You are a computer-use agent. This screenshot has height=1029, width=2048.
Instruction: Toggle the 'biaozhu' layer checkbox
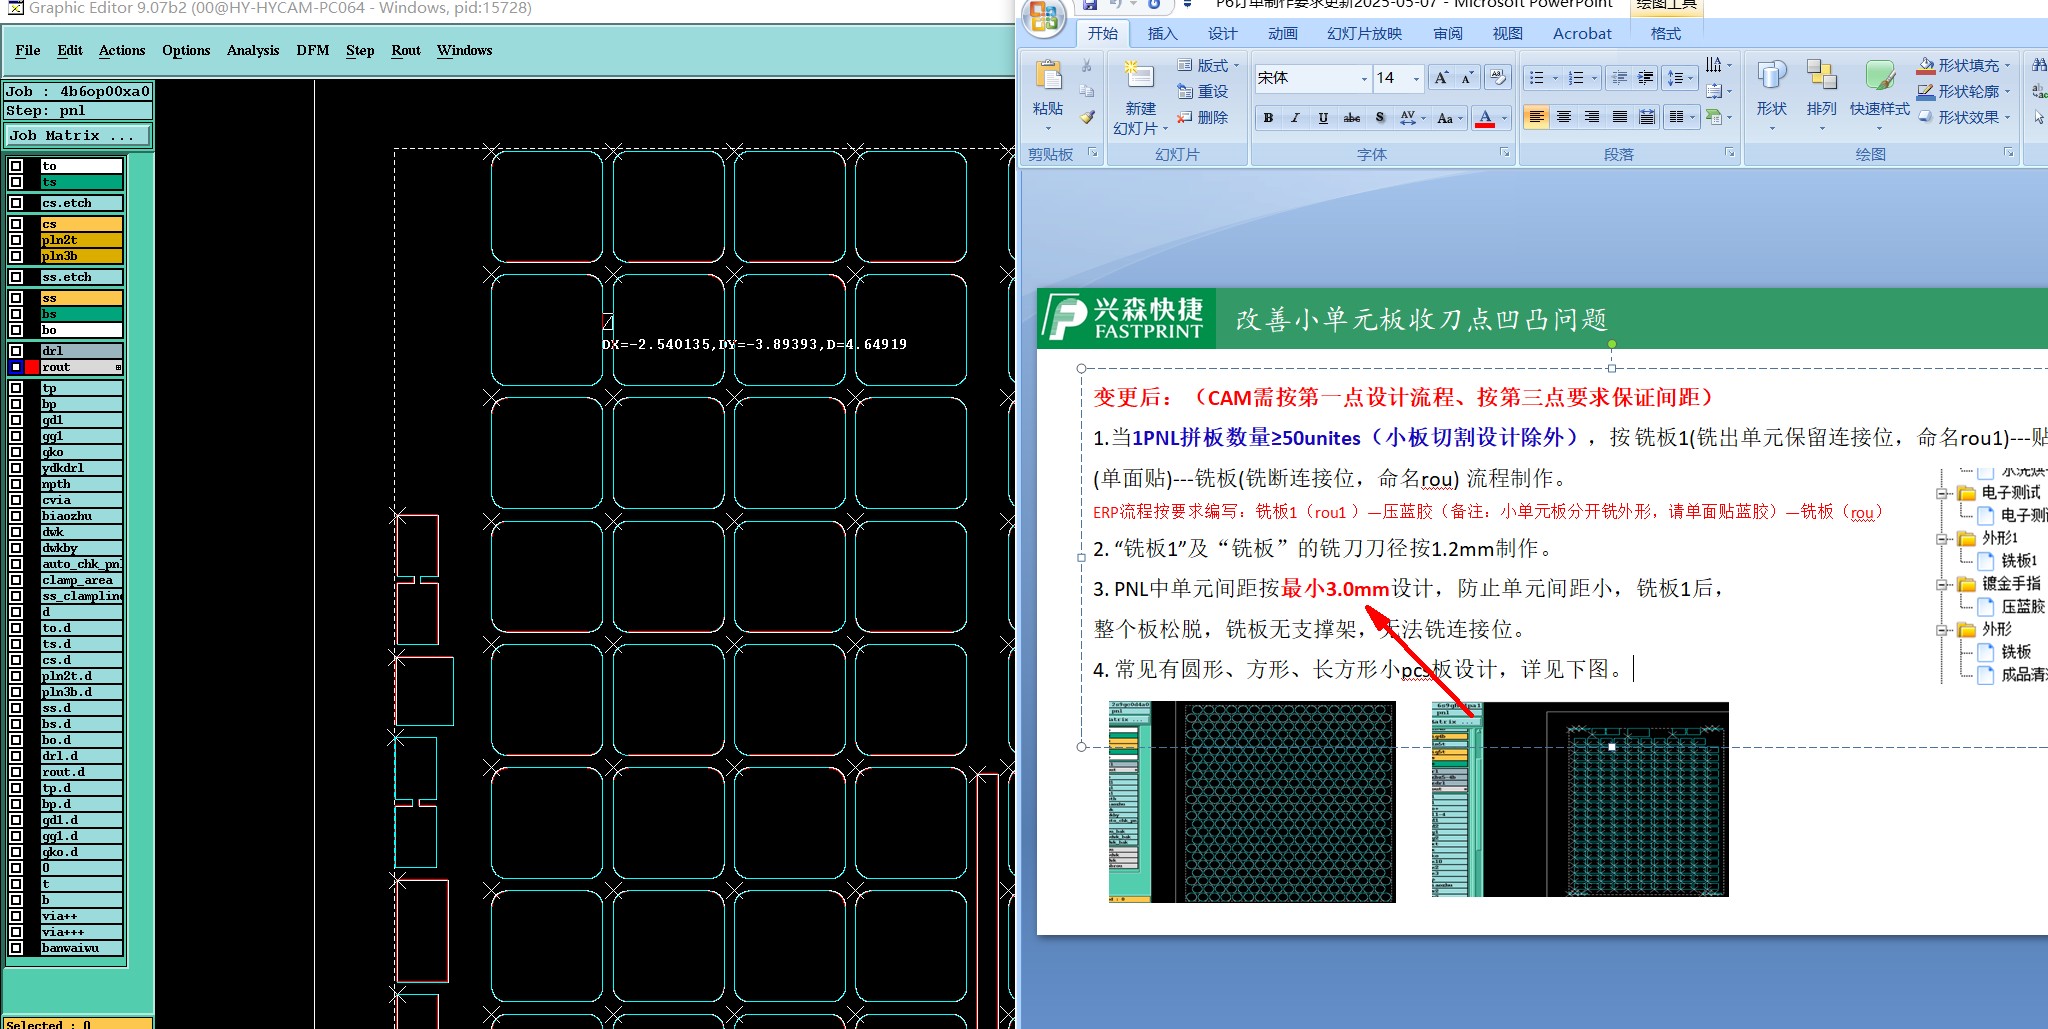(x=16, y=516)
